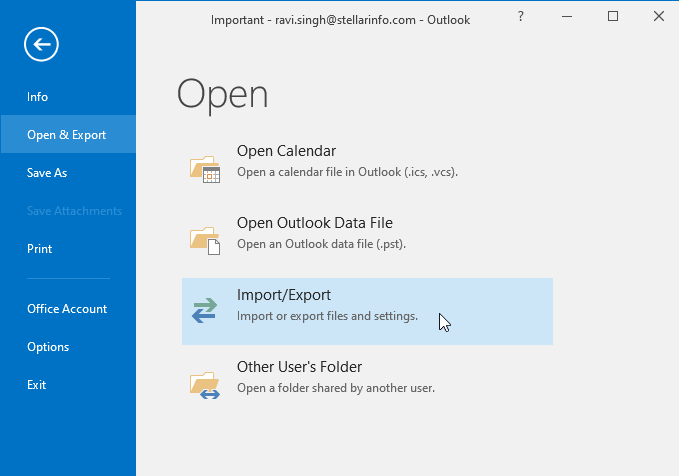Launch the Import/Export wizard label
The height and width of the screenshot is (476, 679).
(x=284, y=295)
